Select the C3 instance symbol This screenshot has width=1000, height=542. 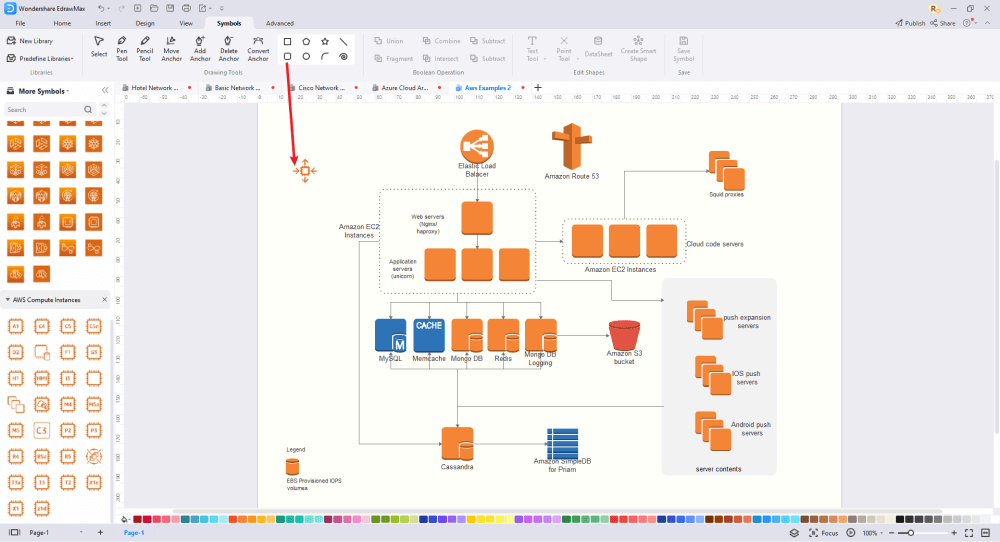[x=41, y=430]
